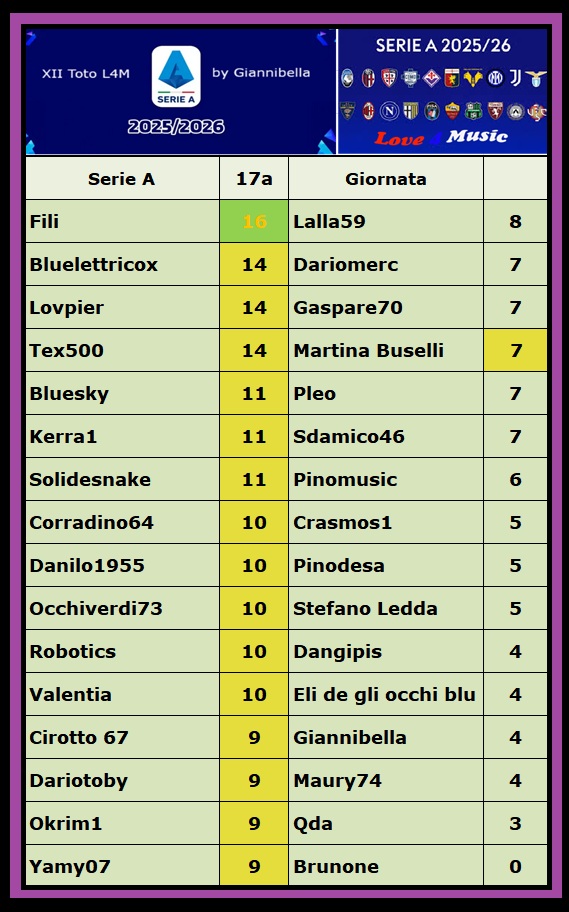Select the Napoli club crest
The height and width of the screenshot is (912, 569).
[390, 111]
